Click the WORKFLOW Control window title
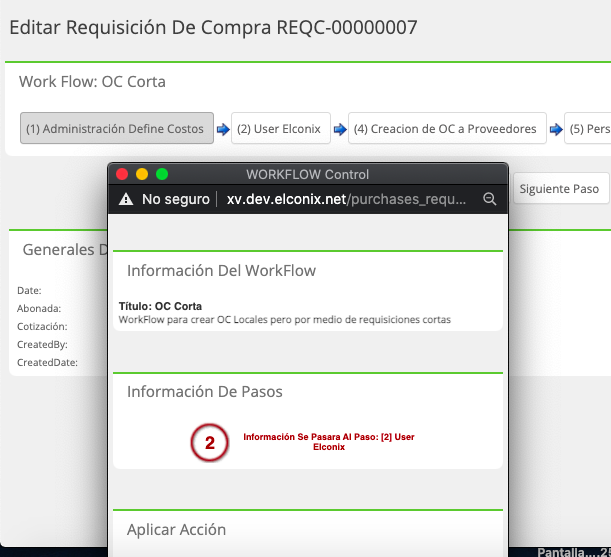 (x=307, y=174)
